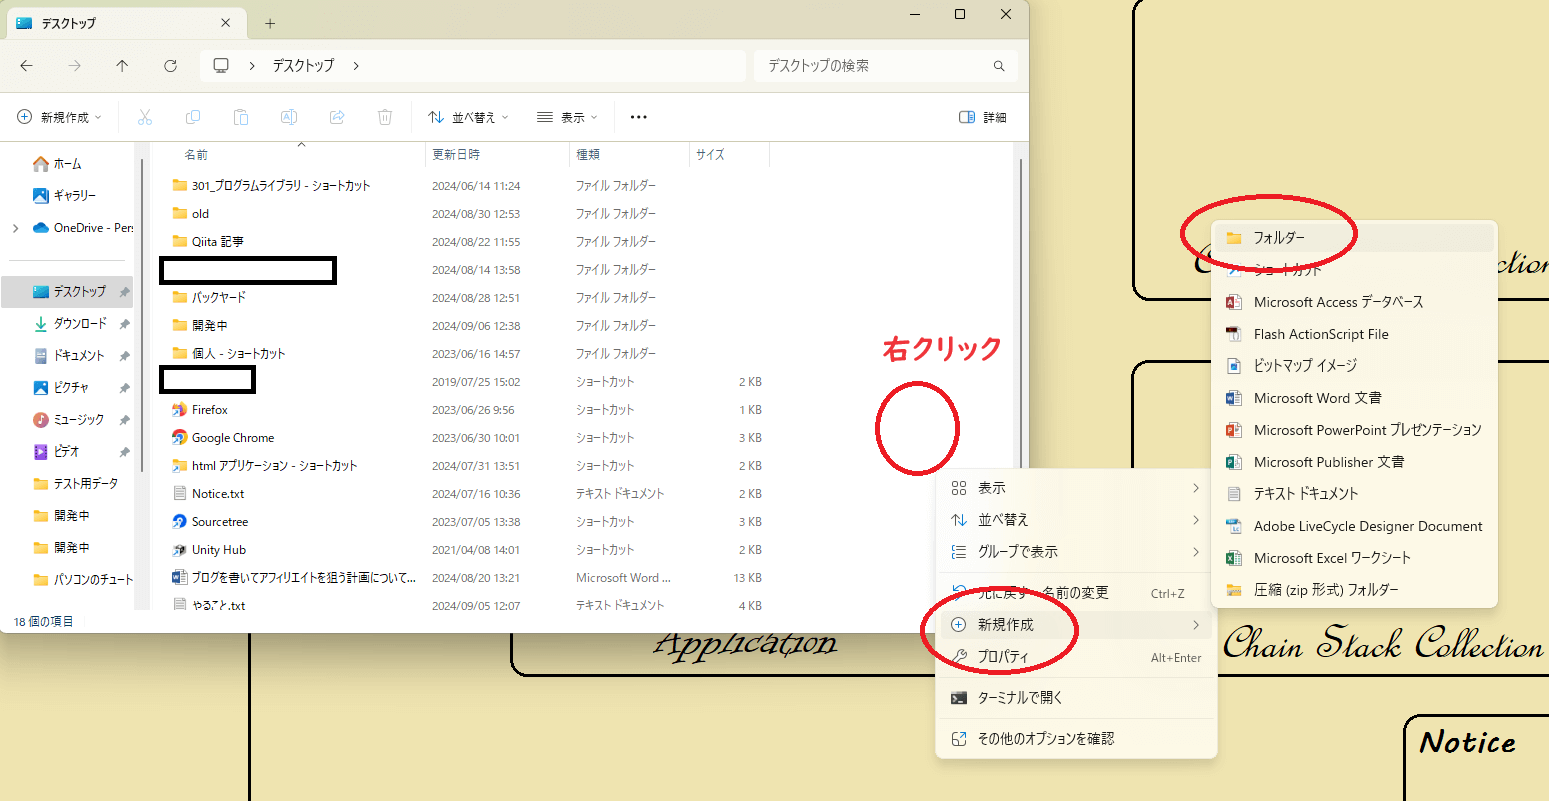Screen dimensions: 1549x801
Task: Sort by サイズ column header
Action: point(710,155)
